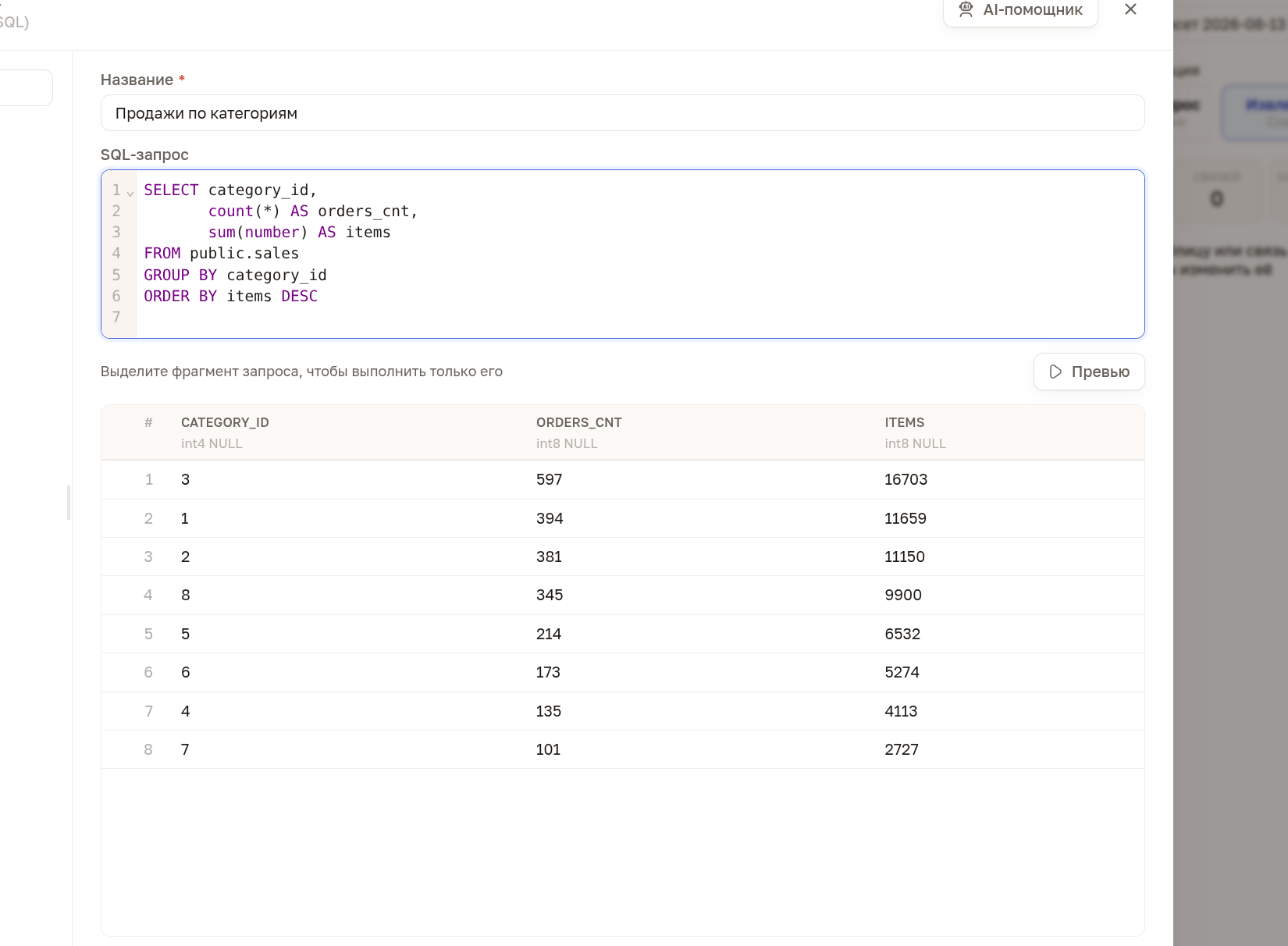The image size is (1288, 946).
Task: Select the cell with value 597
Action: tap(549, 480)
